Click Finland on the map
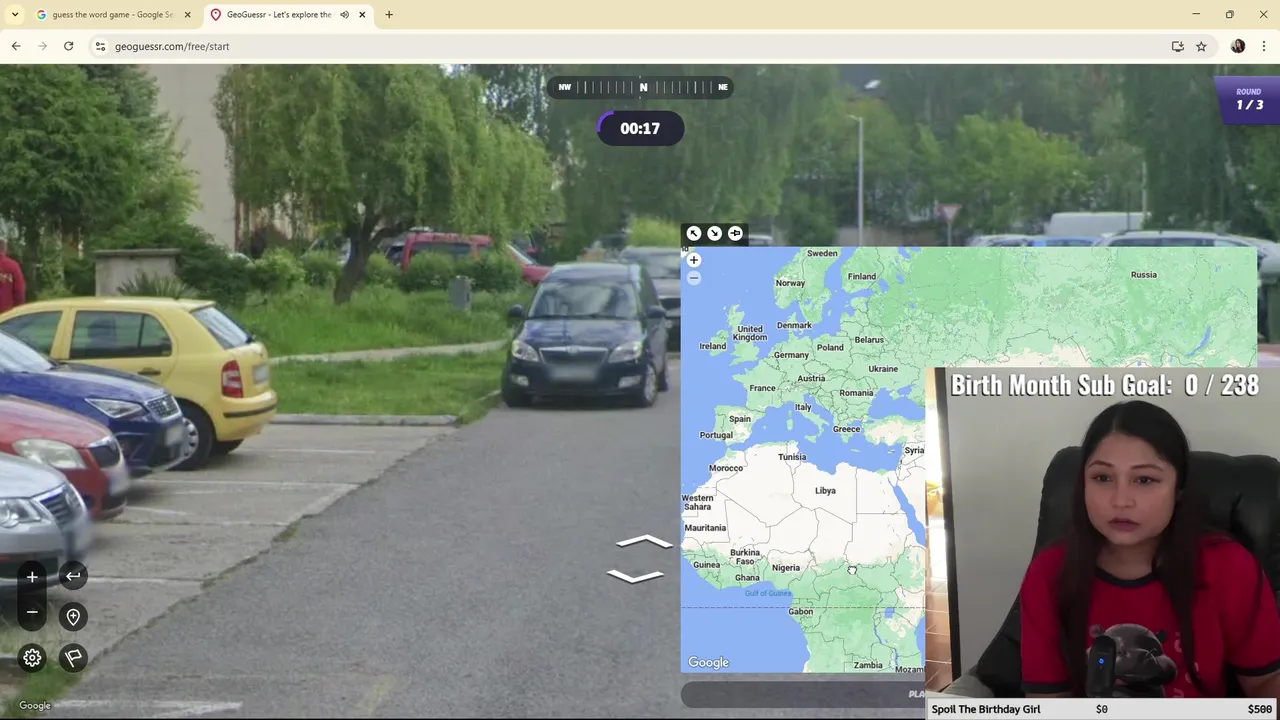1280x720 pixels. [861, 276]
